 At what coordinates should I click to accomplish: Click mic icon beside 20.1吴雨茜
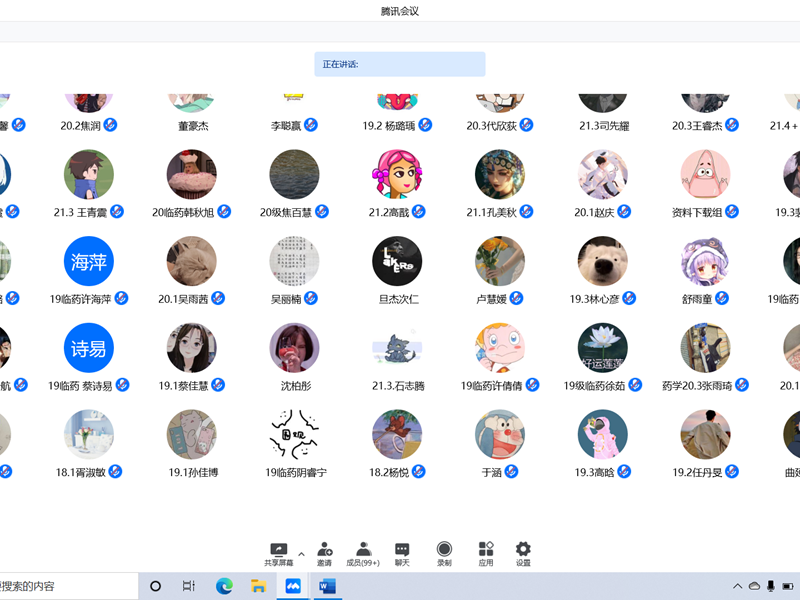(x=218, y=299)
